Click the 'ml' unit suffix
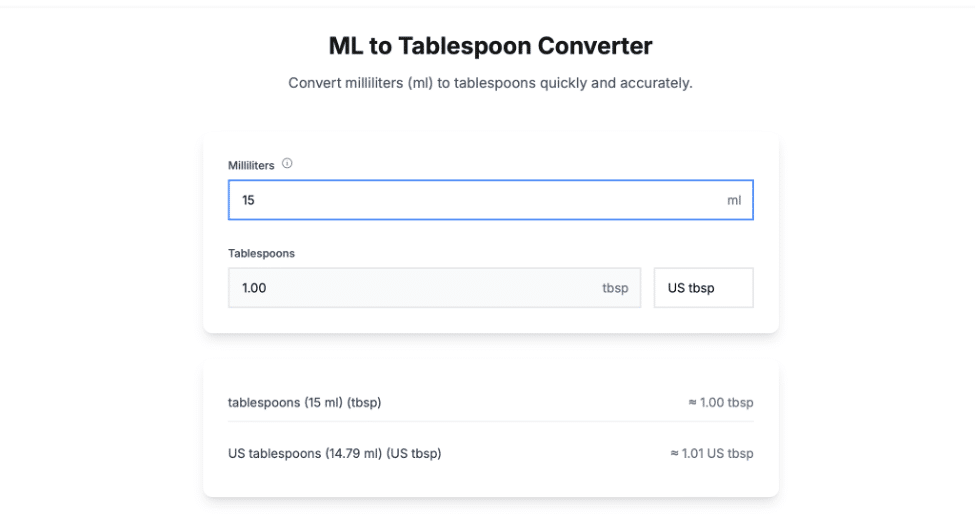Image resolution: width=977 pixels, height=520 pixels. tap(734, 201)
